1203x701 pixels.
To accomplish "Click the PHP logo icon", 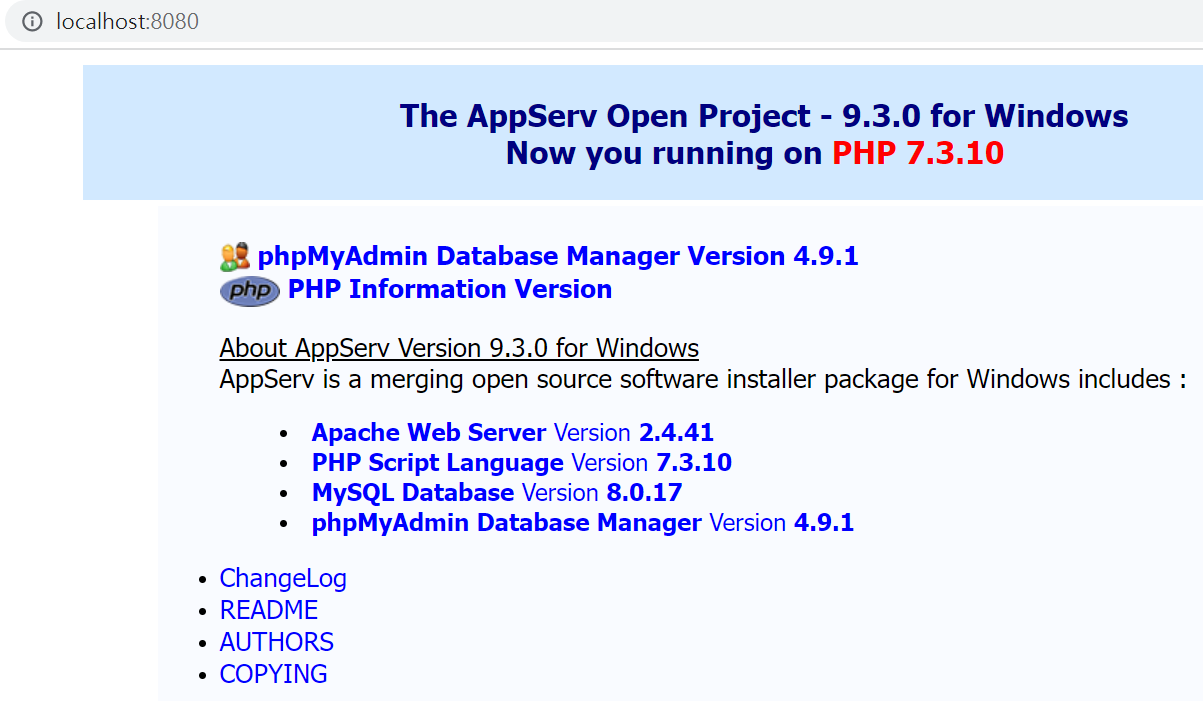I will coord(250,291).
